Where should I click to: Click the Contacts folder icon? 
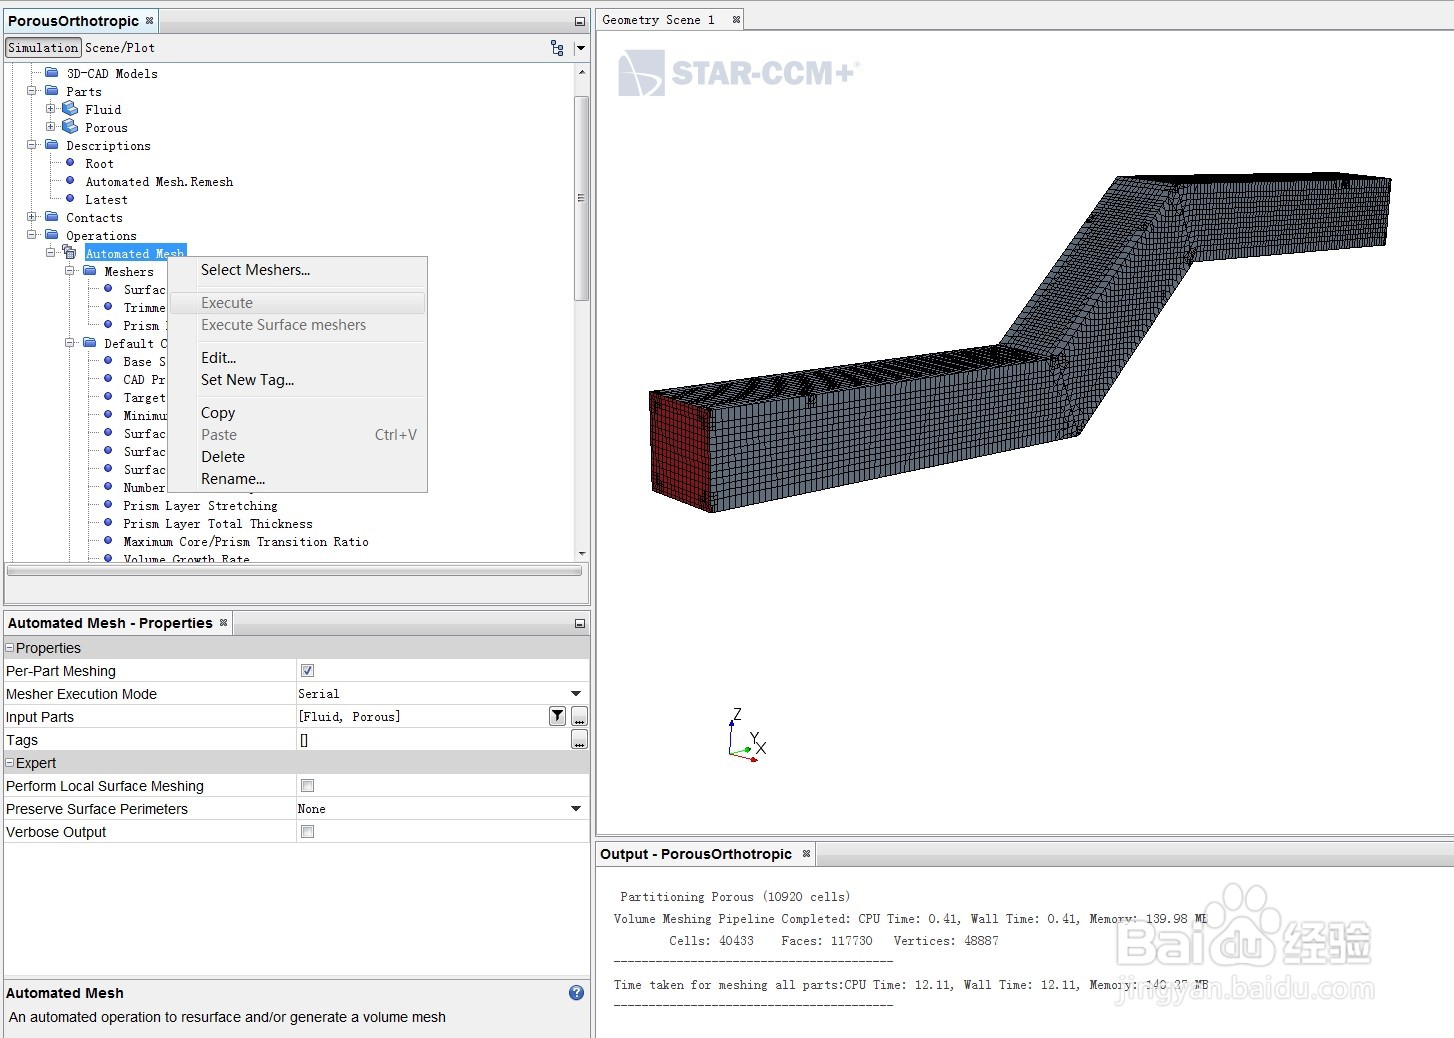click(x=52, y=217)
